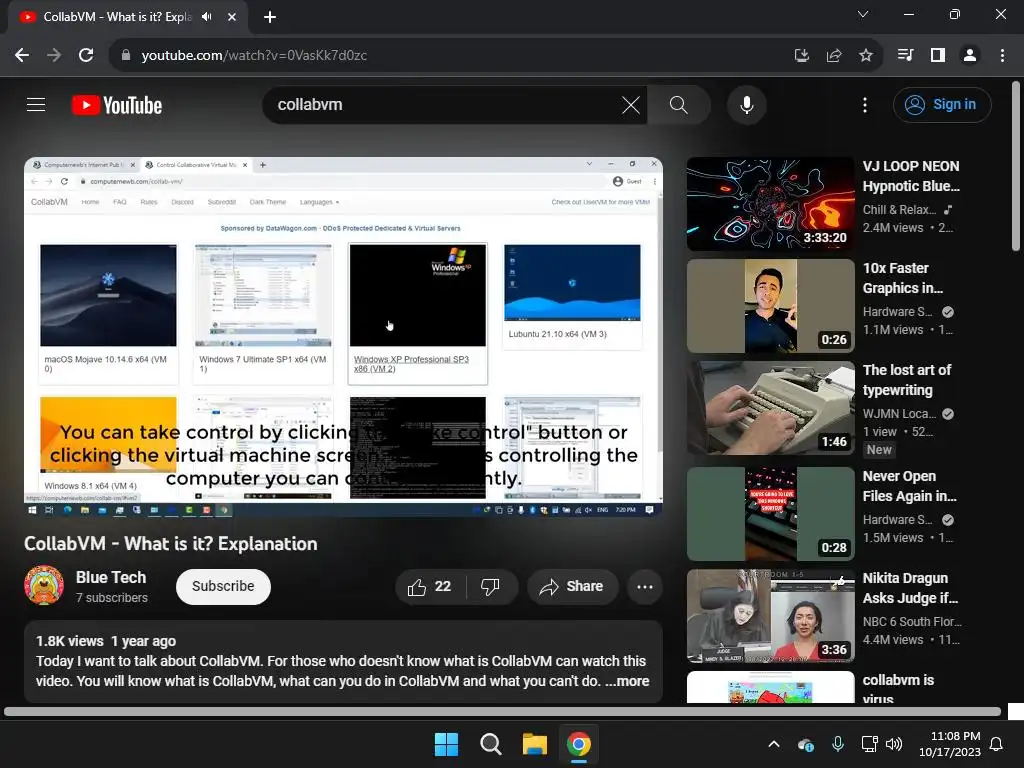Run the YouTube search with the magnifier
This screenshot has width=1024, height=768.
(x=679, y=104)
